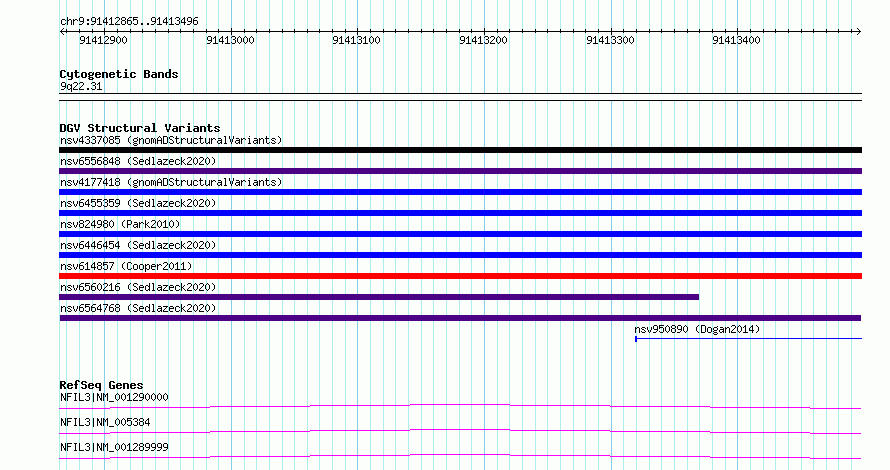Click the 91413000 ruler tick label
Image resolution: width=890 pixels, height=470 pixels.
click(230, 40)
